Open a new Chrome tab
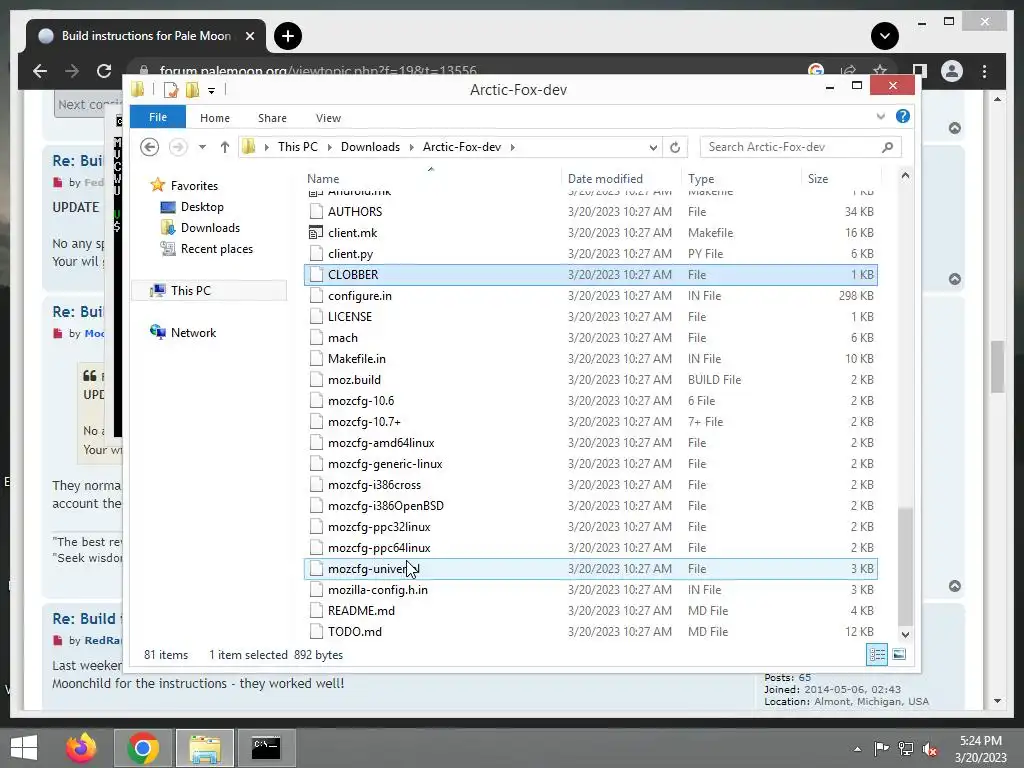The image size is (1024, 768). 288,36
